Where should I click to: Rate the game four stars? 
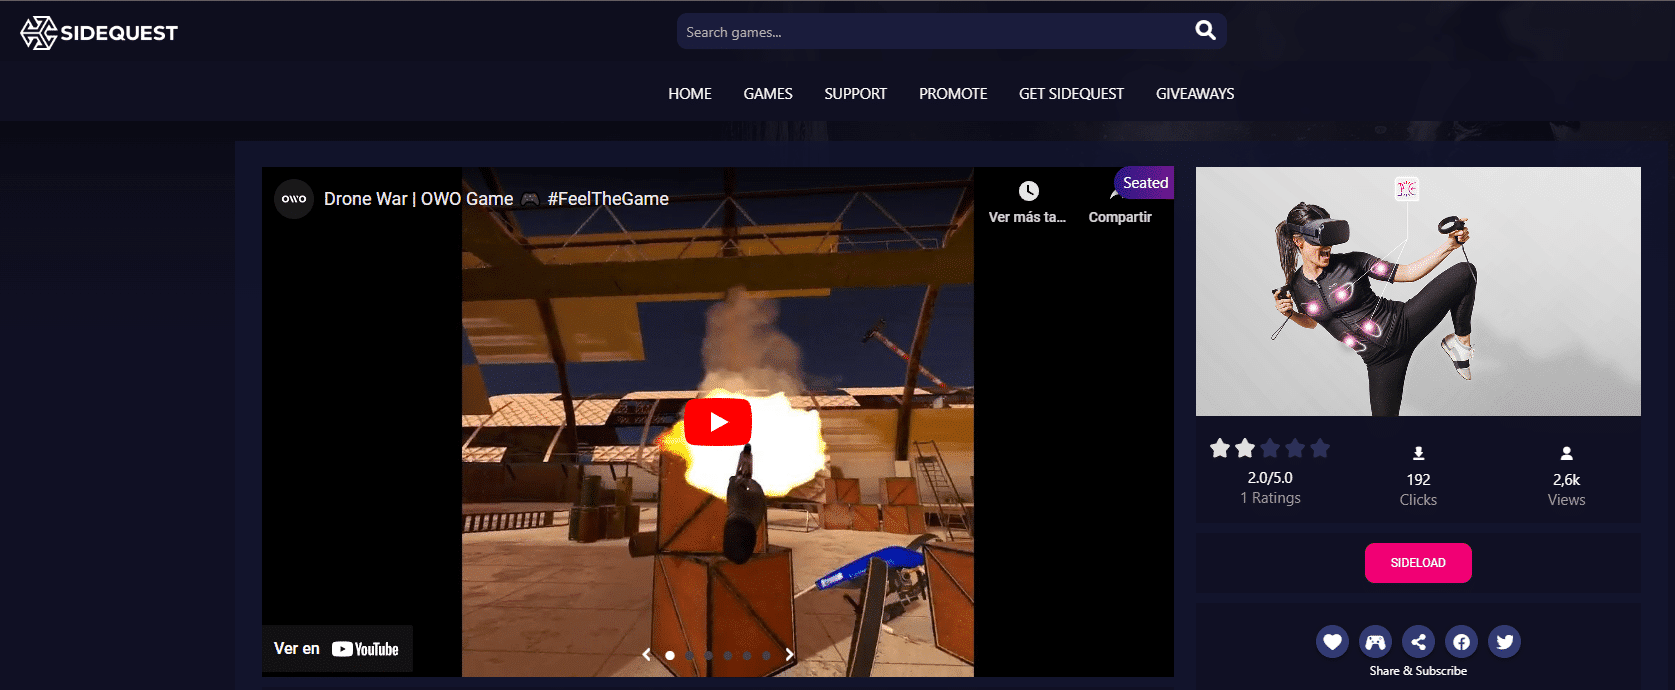pos(1295,448)
